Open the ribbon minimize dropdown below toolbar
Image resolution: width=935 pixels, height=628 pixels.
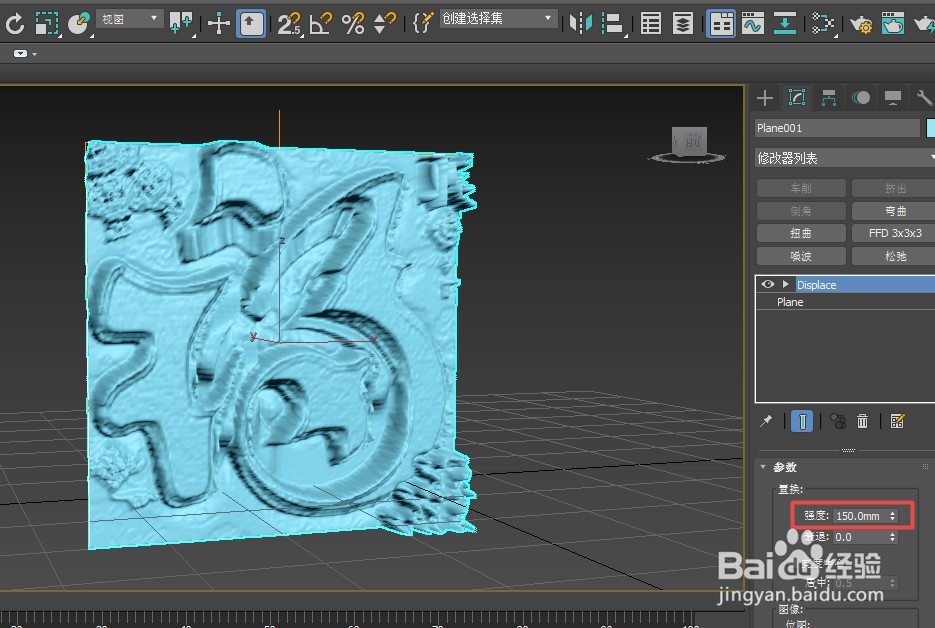[x=25, y=54]
